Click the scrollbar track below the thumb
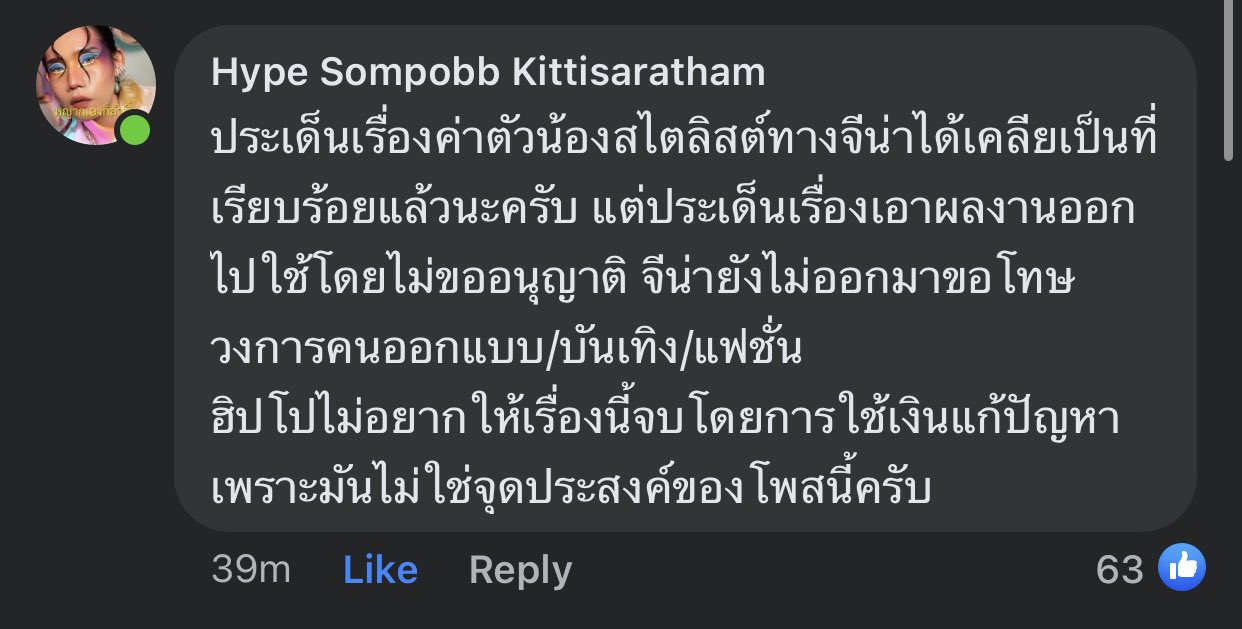1242x629 pixels. coord(1229,400)
